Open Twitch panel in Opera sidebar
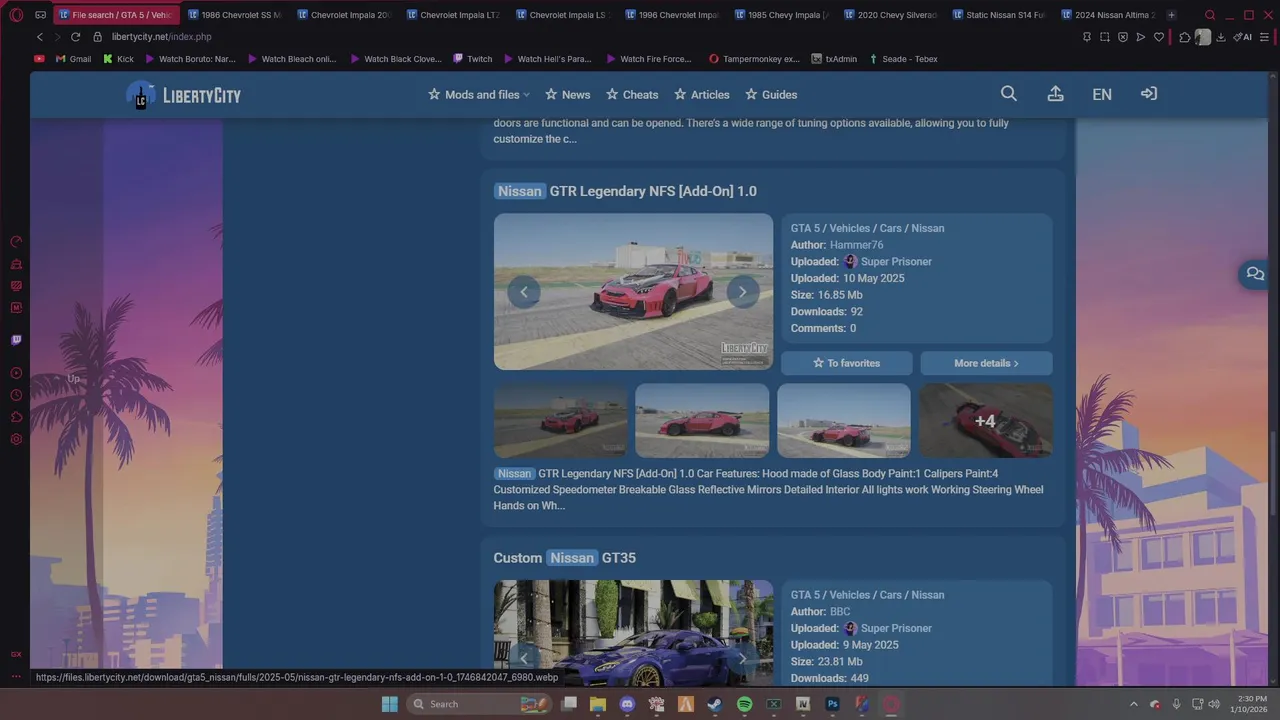 [x=16, y=340]
